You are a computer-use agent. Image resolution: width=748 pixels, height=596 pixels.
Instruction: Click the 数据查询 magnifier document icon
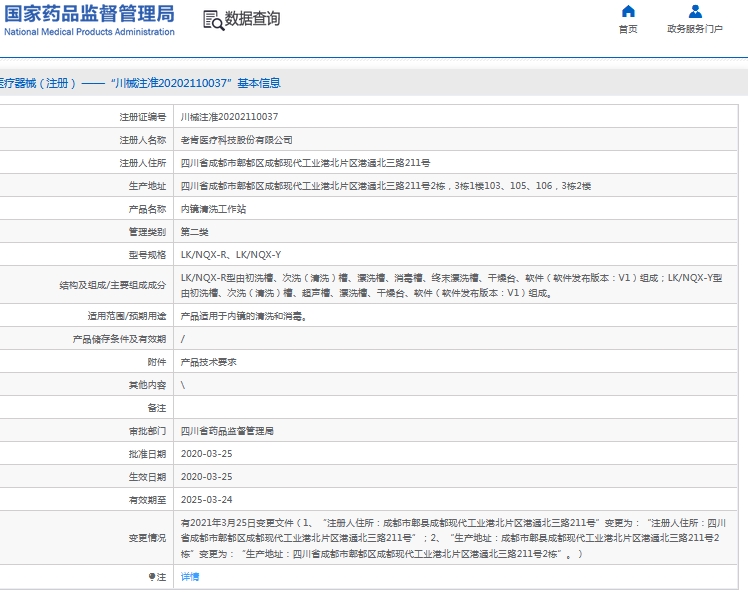click(214, 21)
